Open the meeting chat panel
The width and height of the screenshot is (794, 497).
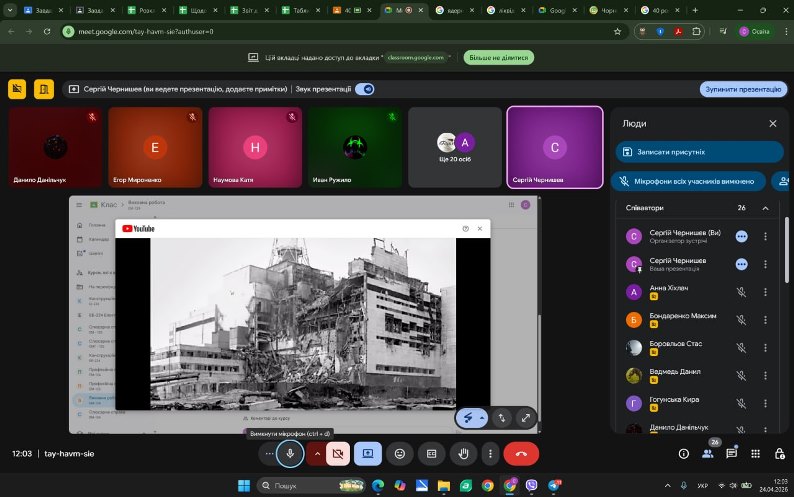[731, 453]
